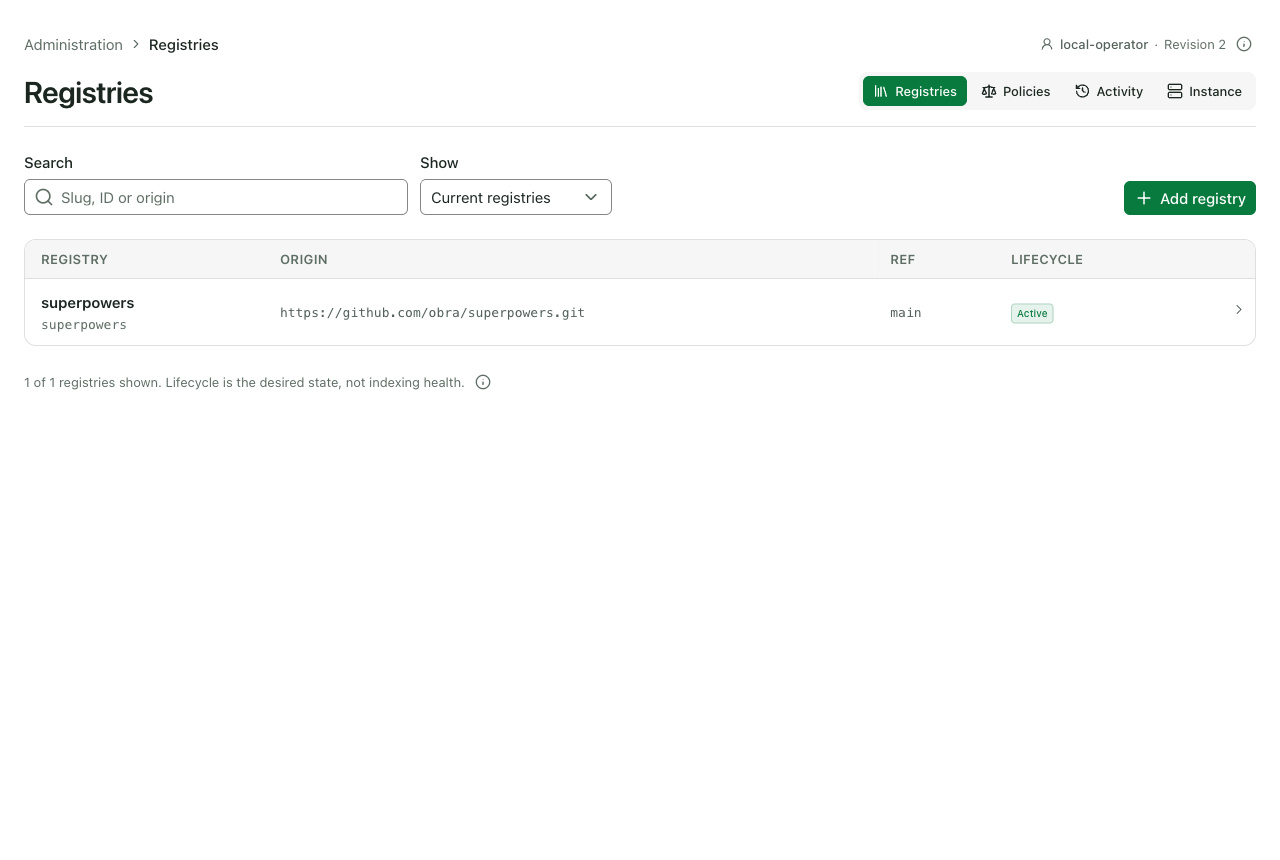Click the REF column header
Image resolution: width=1280 pixels, height=860 pixels.
pyautogui.click(x=903, y=259)
